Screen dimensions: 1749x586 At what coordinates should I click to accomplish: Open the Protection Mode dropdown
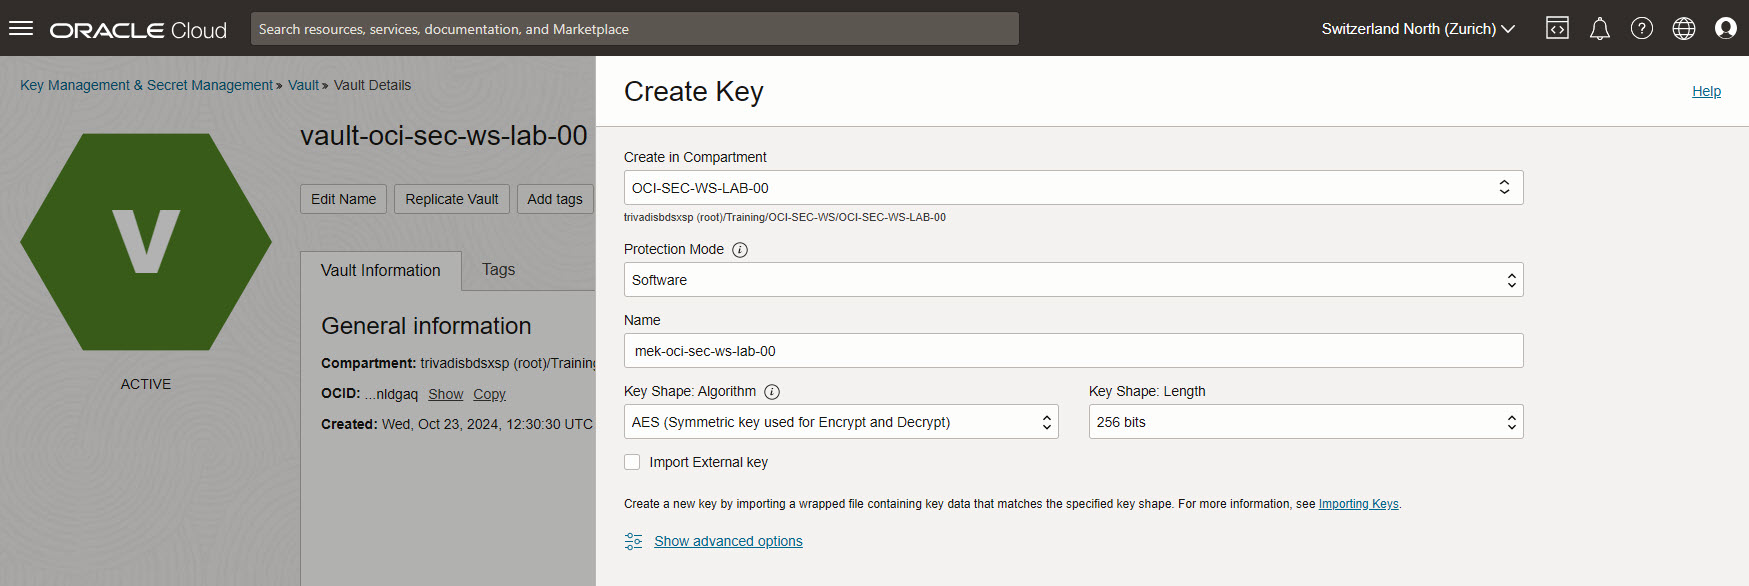[1074, 280]
